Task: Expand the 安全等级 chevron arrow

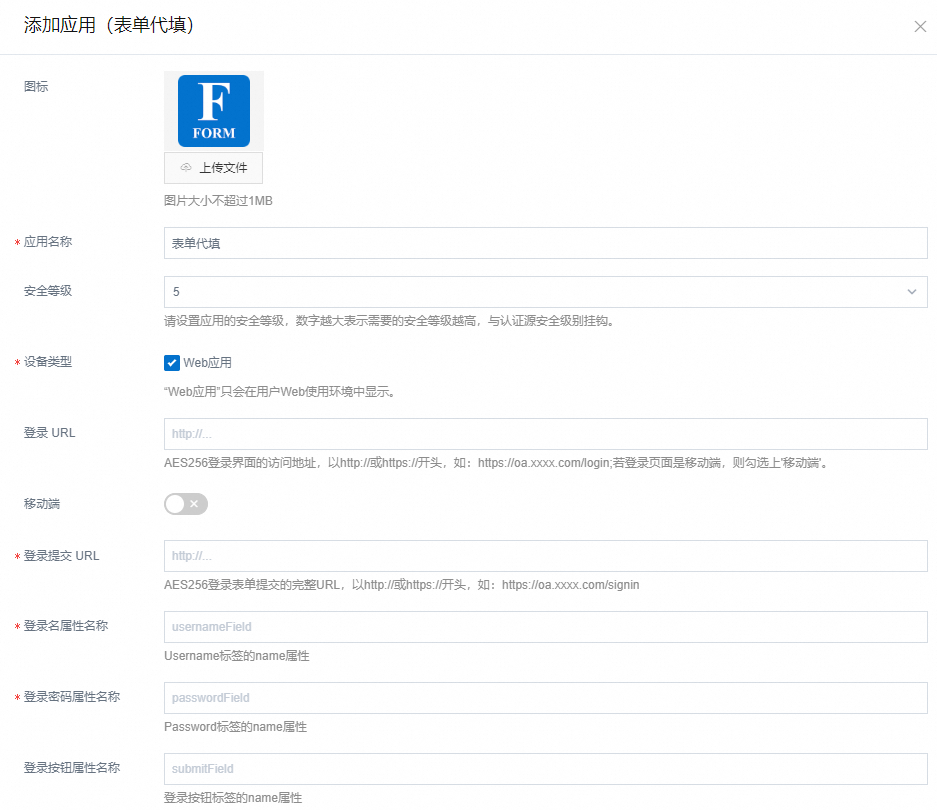Action: 911,292
